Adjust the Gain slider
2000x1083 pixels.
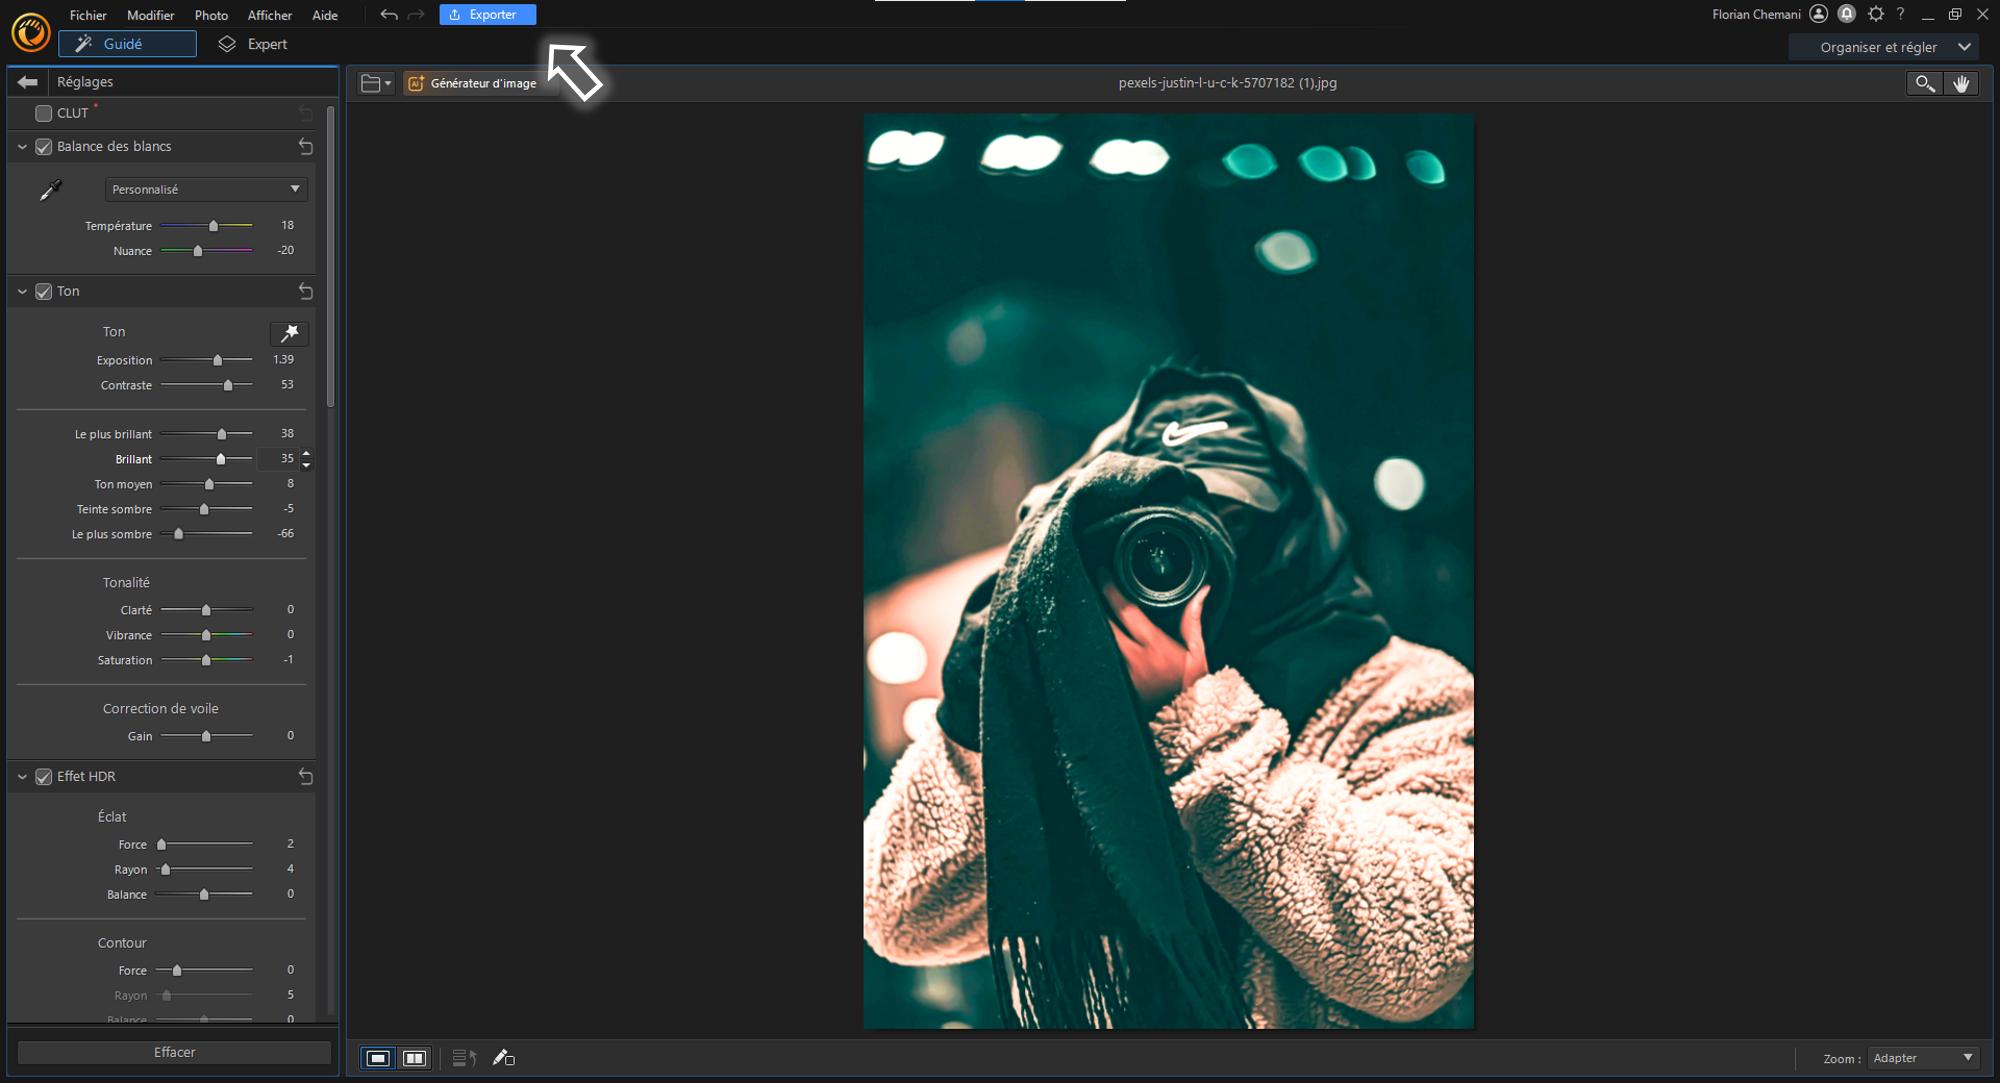click(x=206, y=736)
